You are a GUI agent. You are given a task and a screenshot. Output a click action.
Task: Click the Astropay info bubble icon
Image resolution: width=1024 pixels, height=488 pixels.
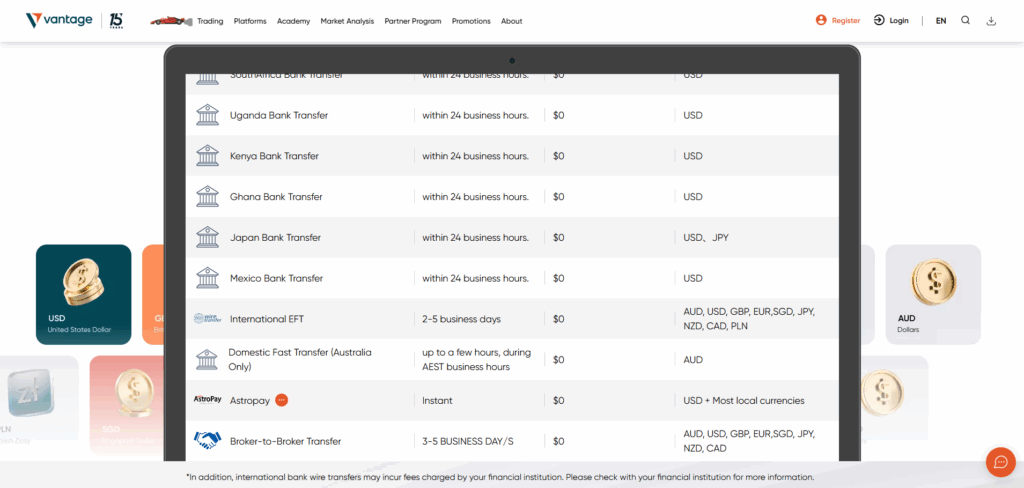pos(281,400)
